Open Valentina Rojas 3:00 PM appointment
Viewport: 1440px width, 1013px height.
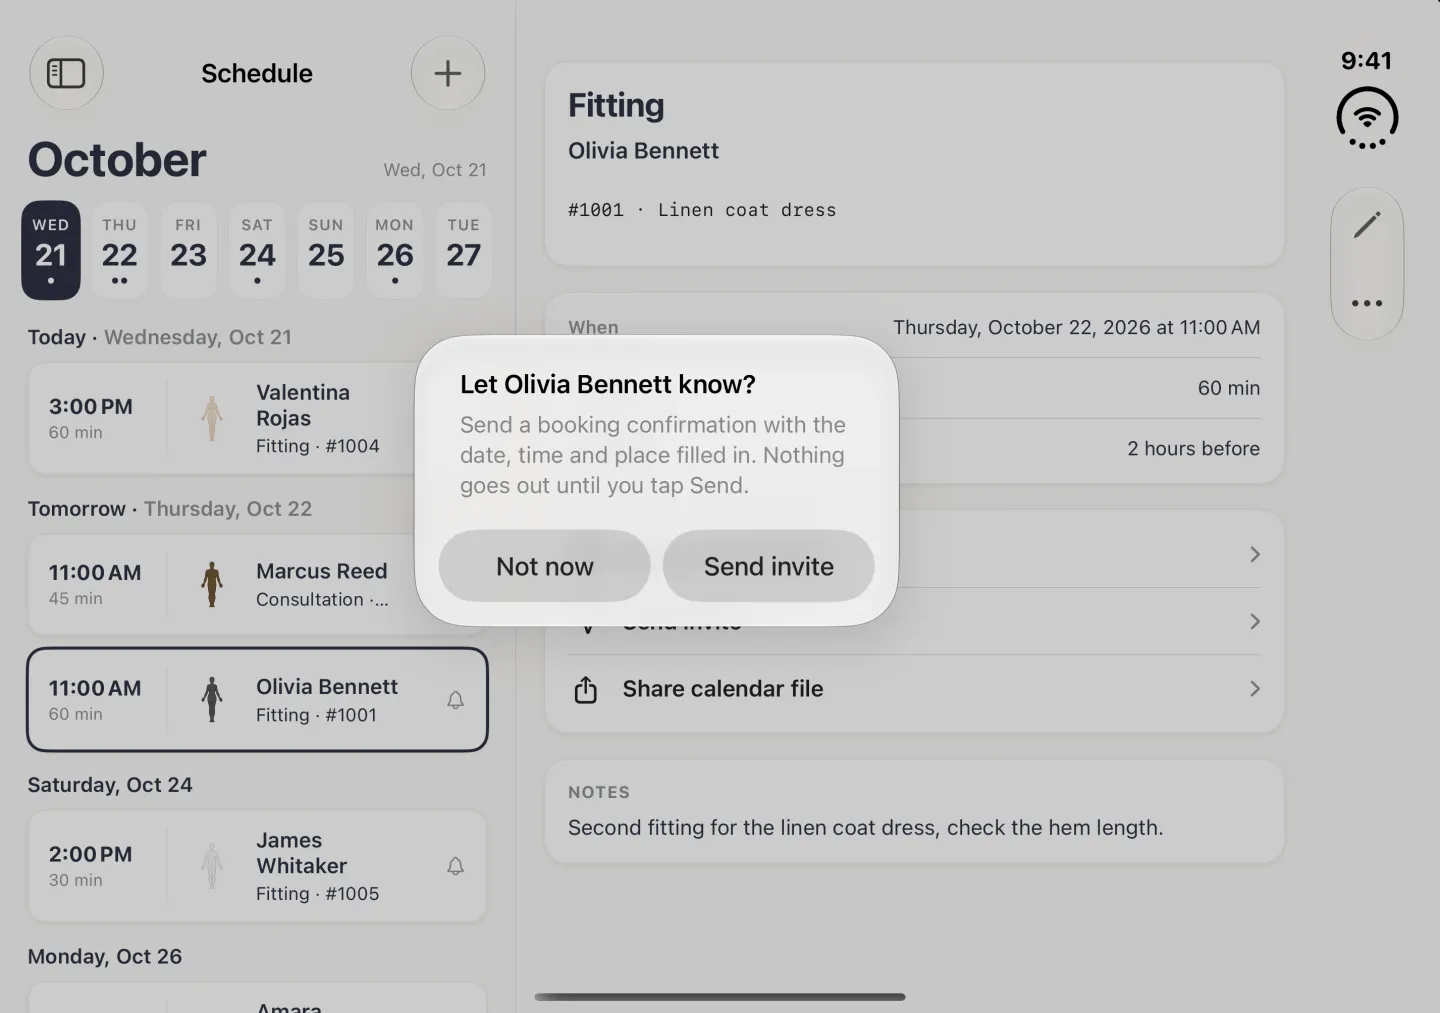[x=257, y=418]
